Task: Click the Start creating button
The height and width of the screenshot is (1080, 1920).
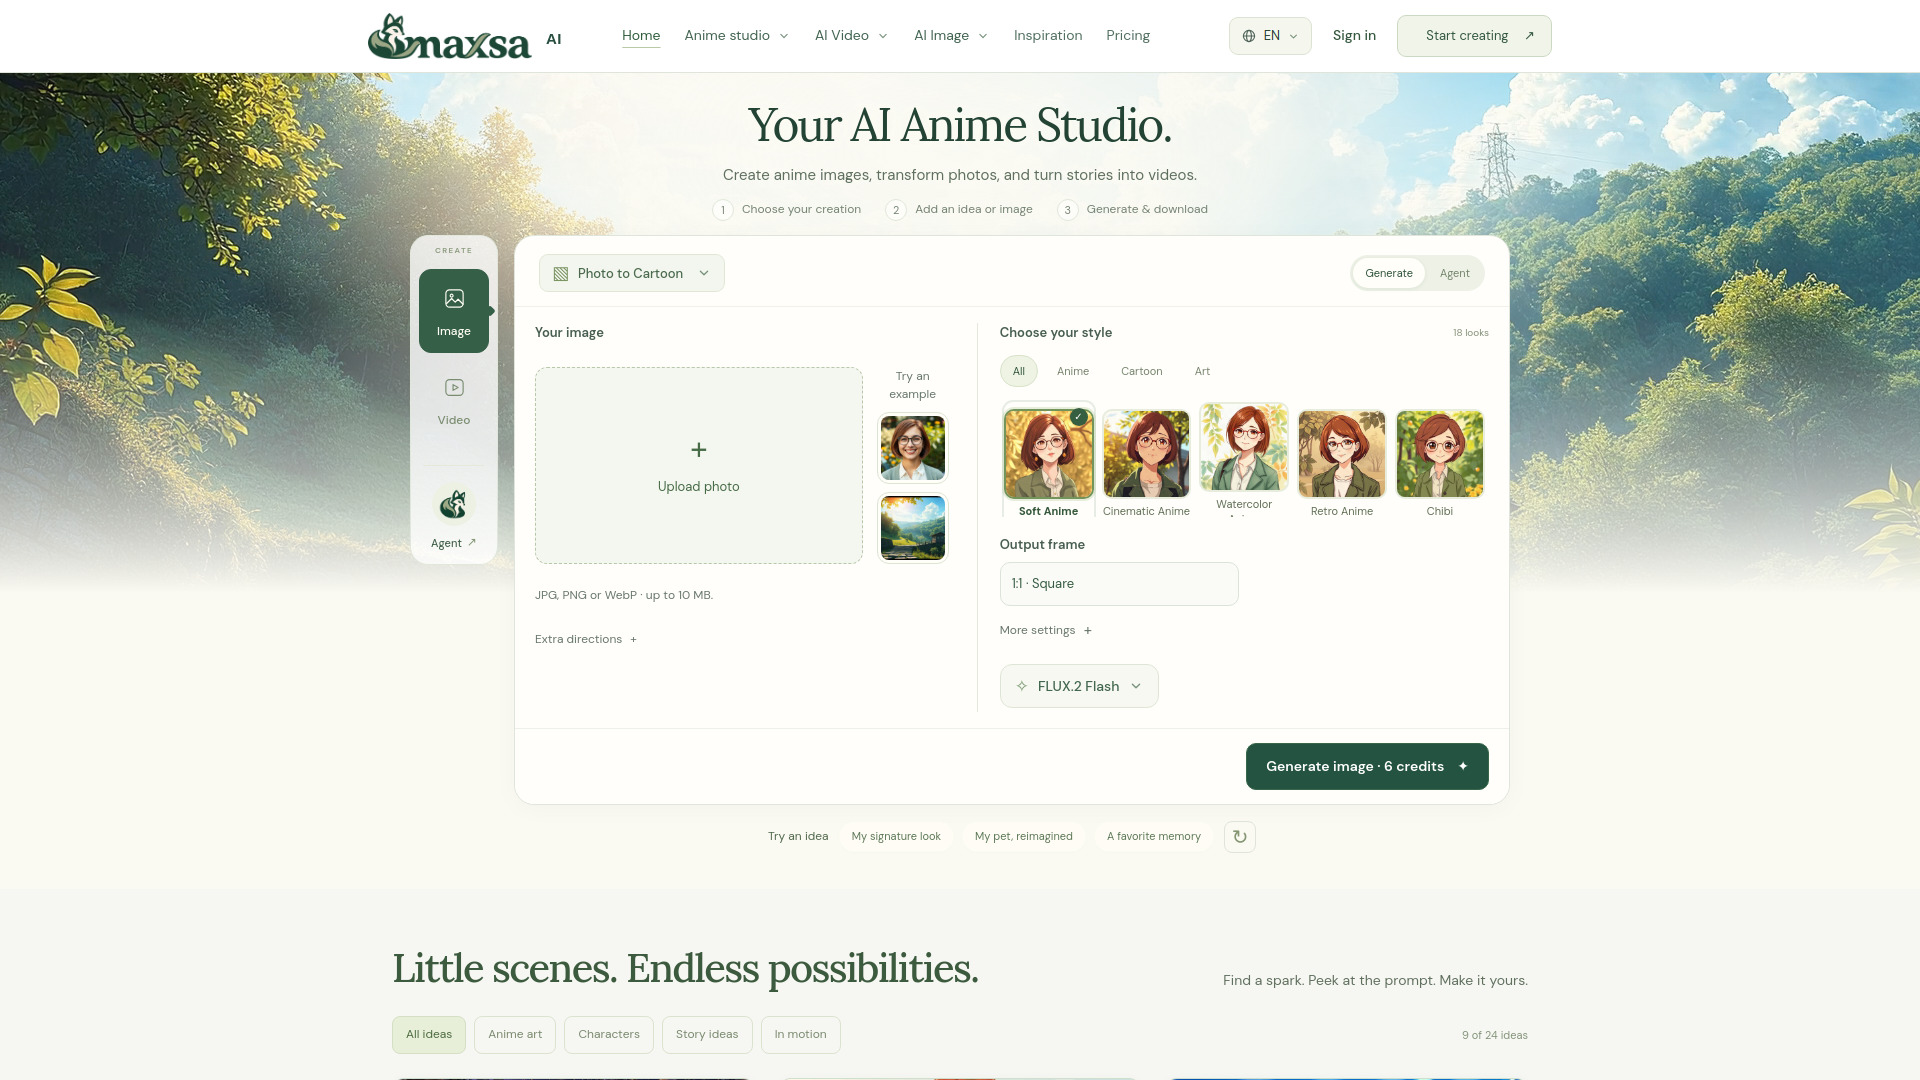Action: (1474, 36)
